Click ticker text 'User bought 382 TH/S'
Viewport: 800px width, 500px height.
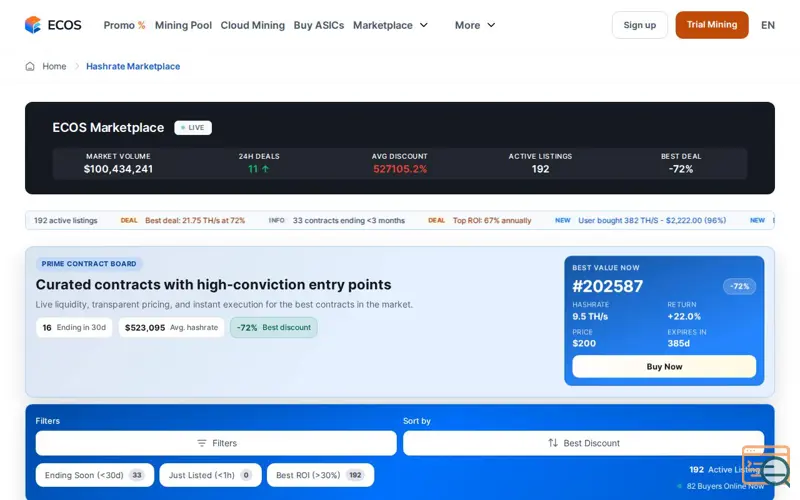(618, 220)
